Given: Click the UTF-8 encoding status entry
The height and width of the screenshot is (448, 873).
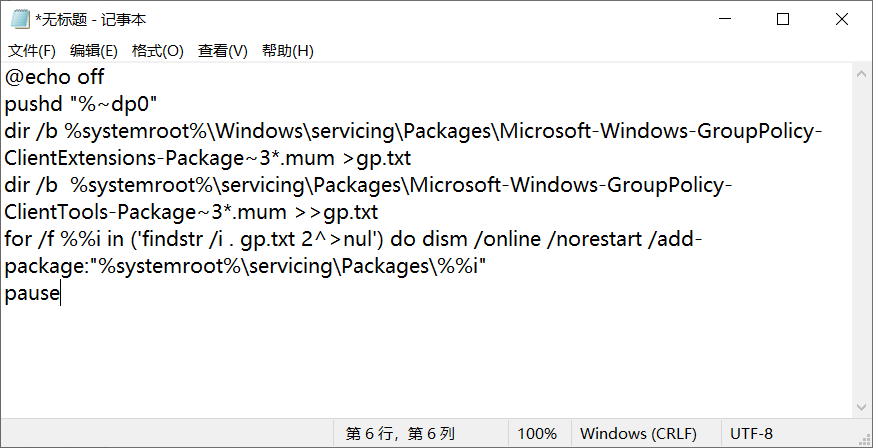Looking at the screenshot, I should (752, 434).
